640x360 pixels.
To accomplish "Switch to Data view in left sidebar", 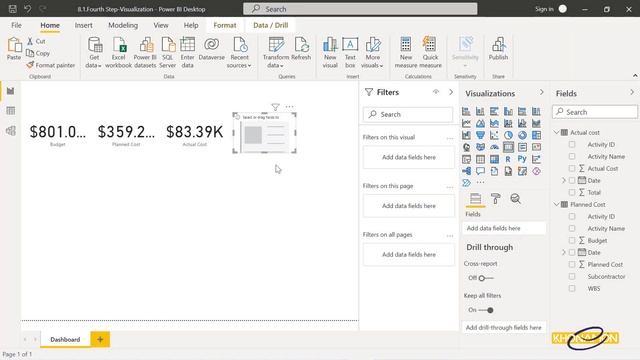I will (11, 111).
